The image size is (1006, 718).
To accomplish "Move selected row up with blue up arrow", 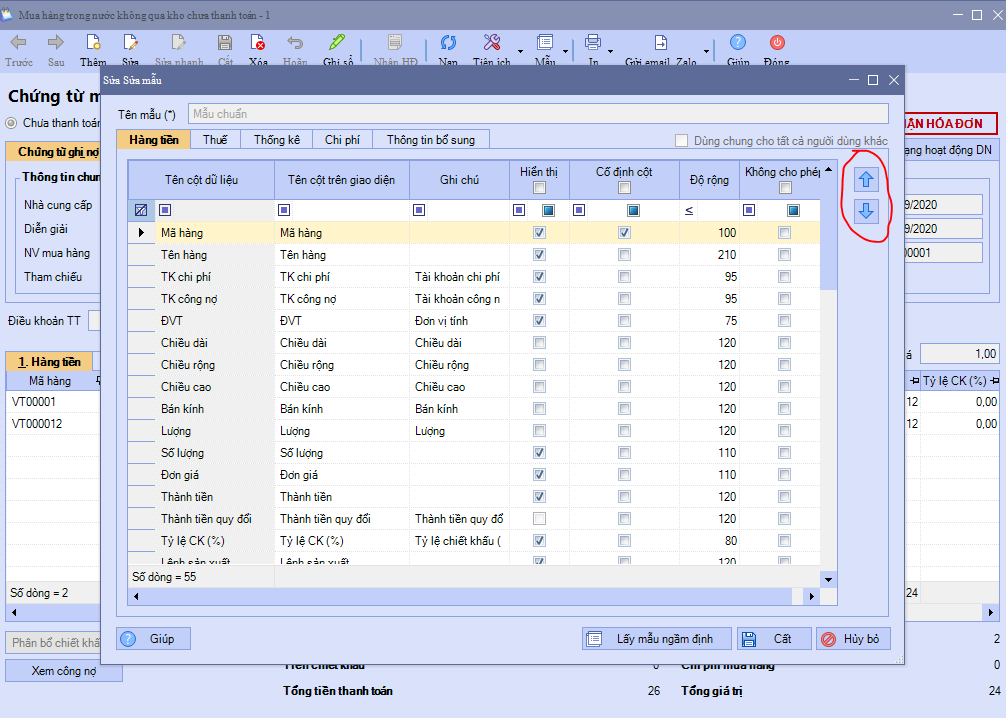I will (x=866, y=180).
